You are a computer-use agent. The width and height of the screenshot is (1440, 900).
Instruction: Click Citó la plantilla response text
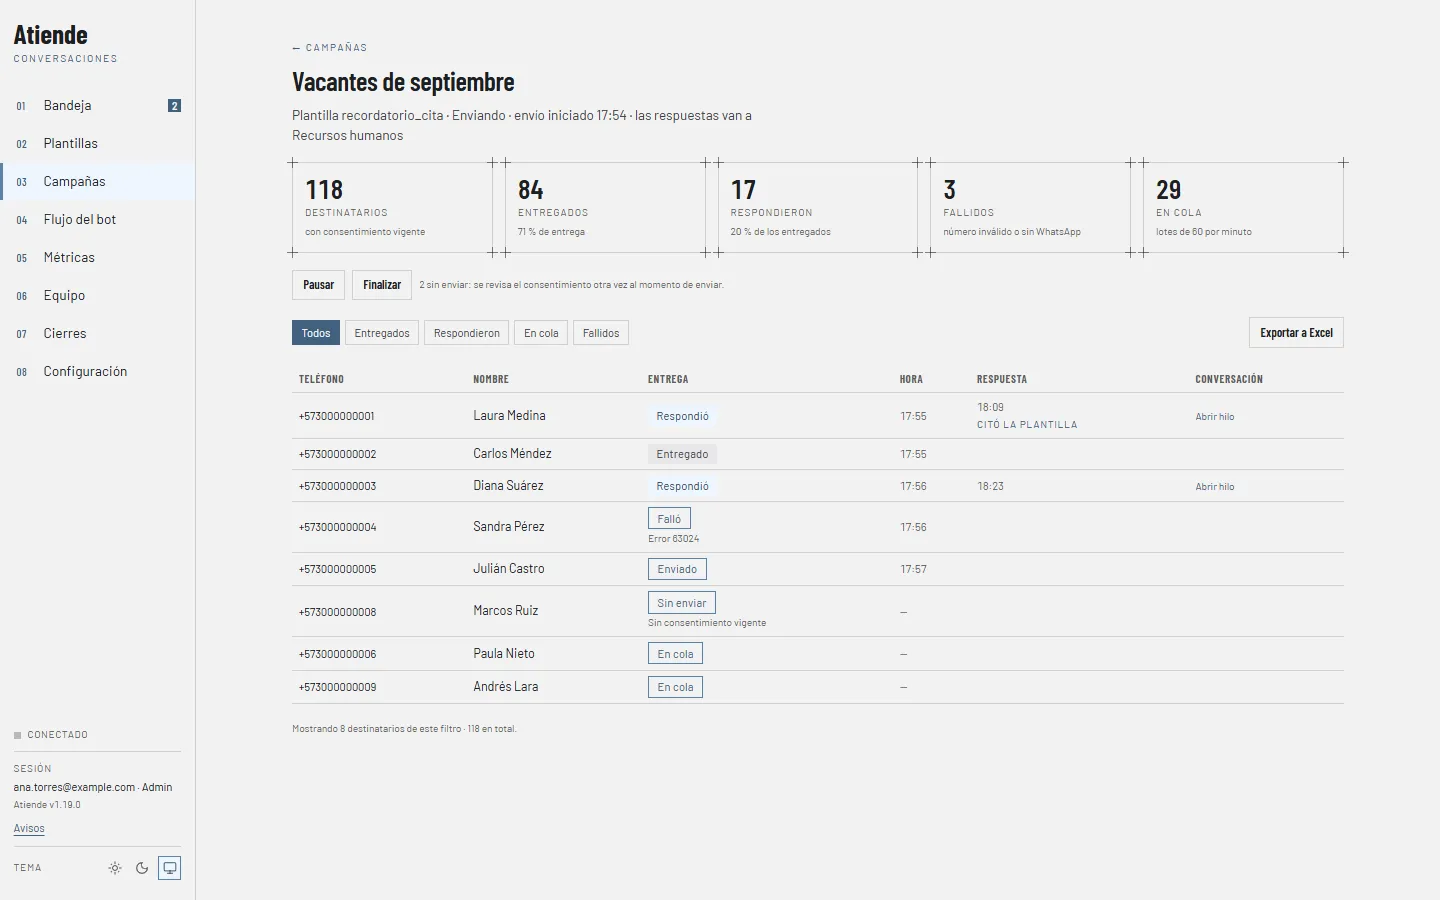click(1027, 425)
